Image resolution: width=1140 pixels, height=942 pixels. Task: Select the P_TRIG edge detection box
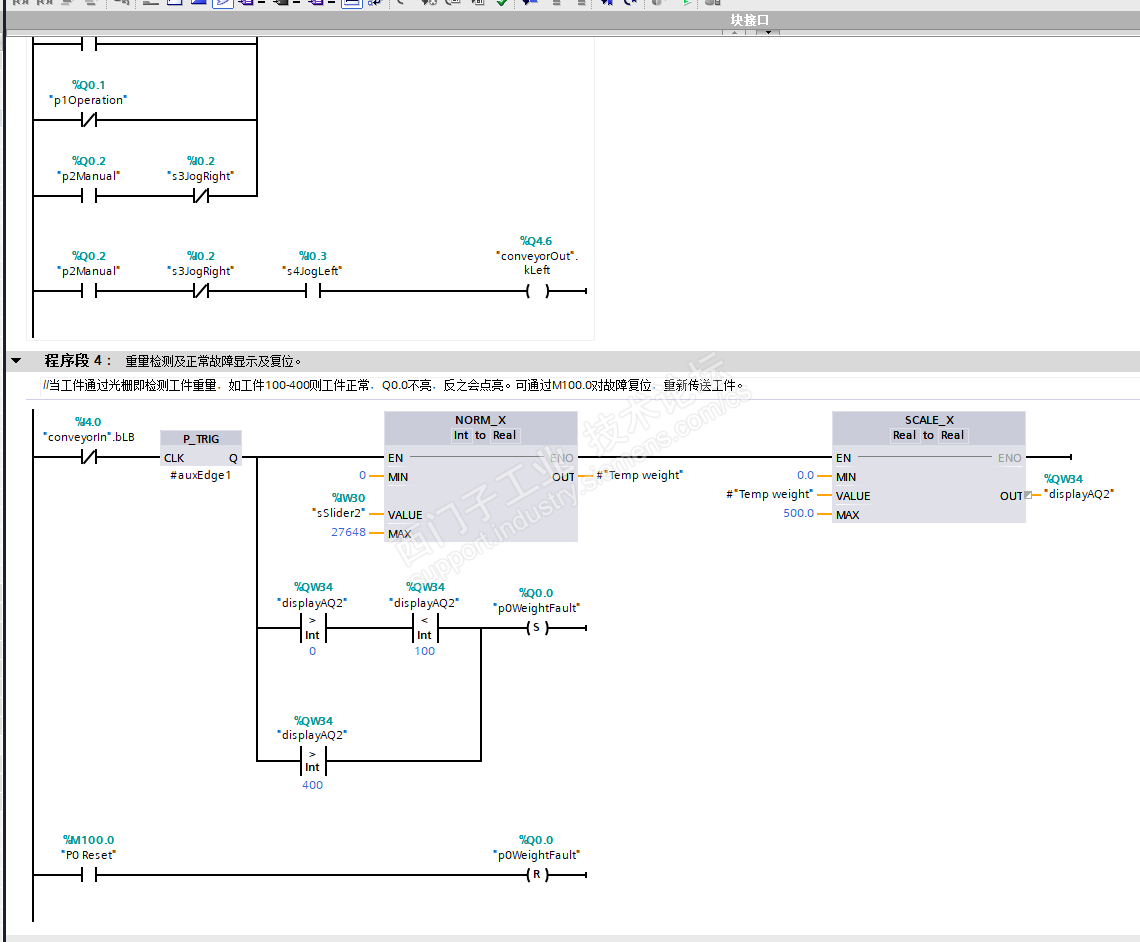tap(201, 448)
